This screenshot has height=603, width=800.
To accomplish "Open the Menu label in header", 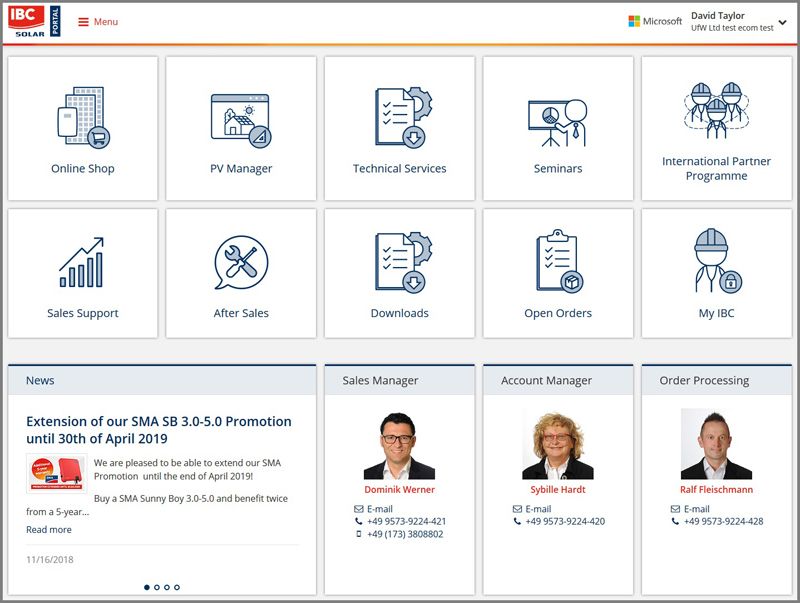I will click(x=106, y=22).
